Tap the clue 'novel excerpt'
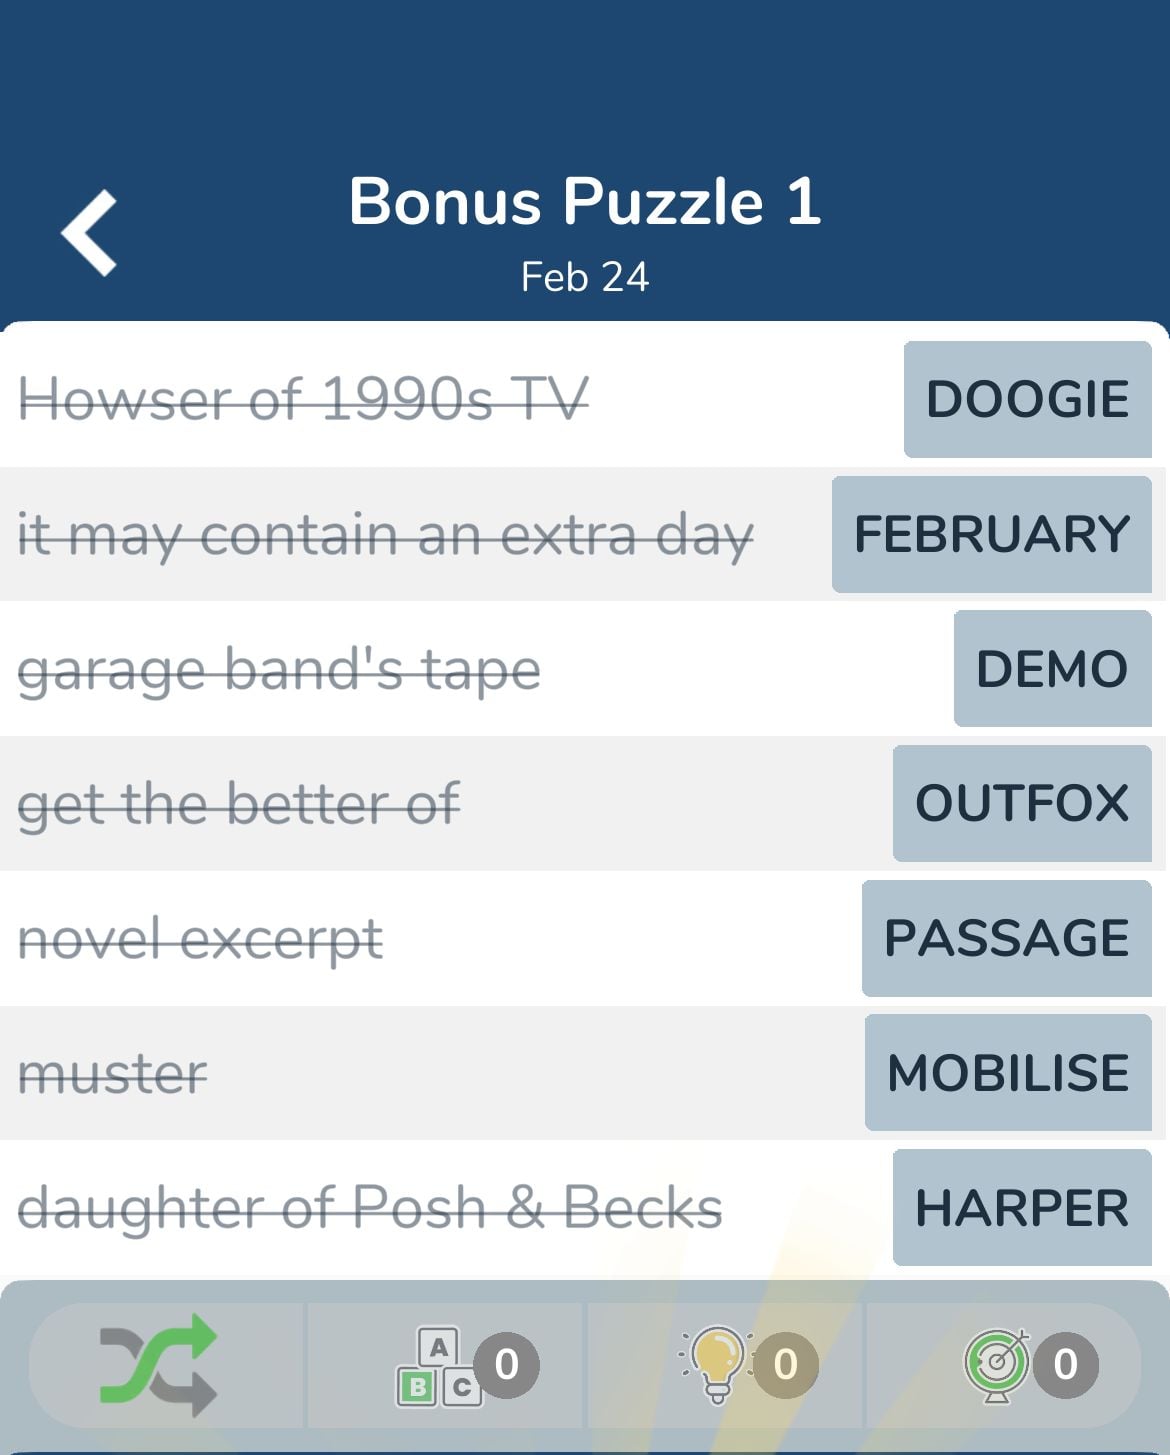The image size is (1170, 1455). pyautogui.click(x=200, y=940)
